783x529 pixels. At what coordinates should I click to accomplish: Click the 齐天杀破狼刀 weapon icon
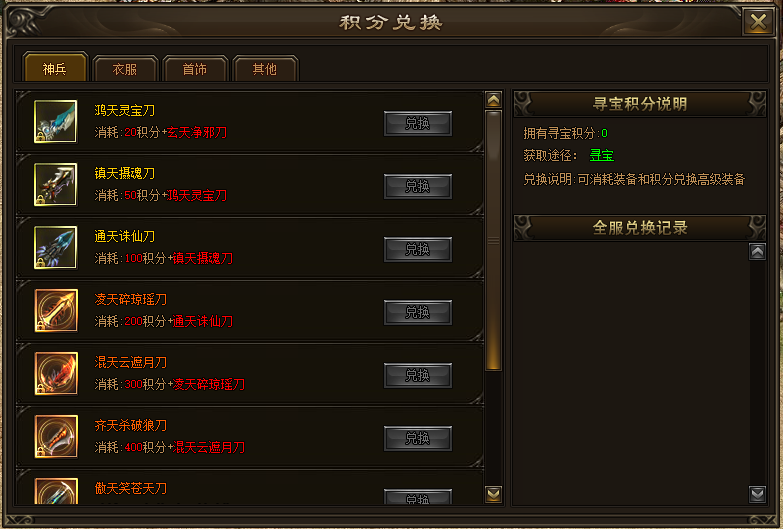point(56,436)
